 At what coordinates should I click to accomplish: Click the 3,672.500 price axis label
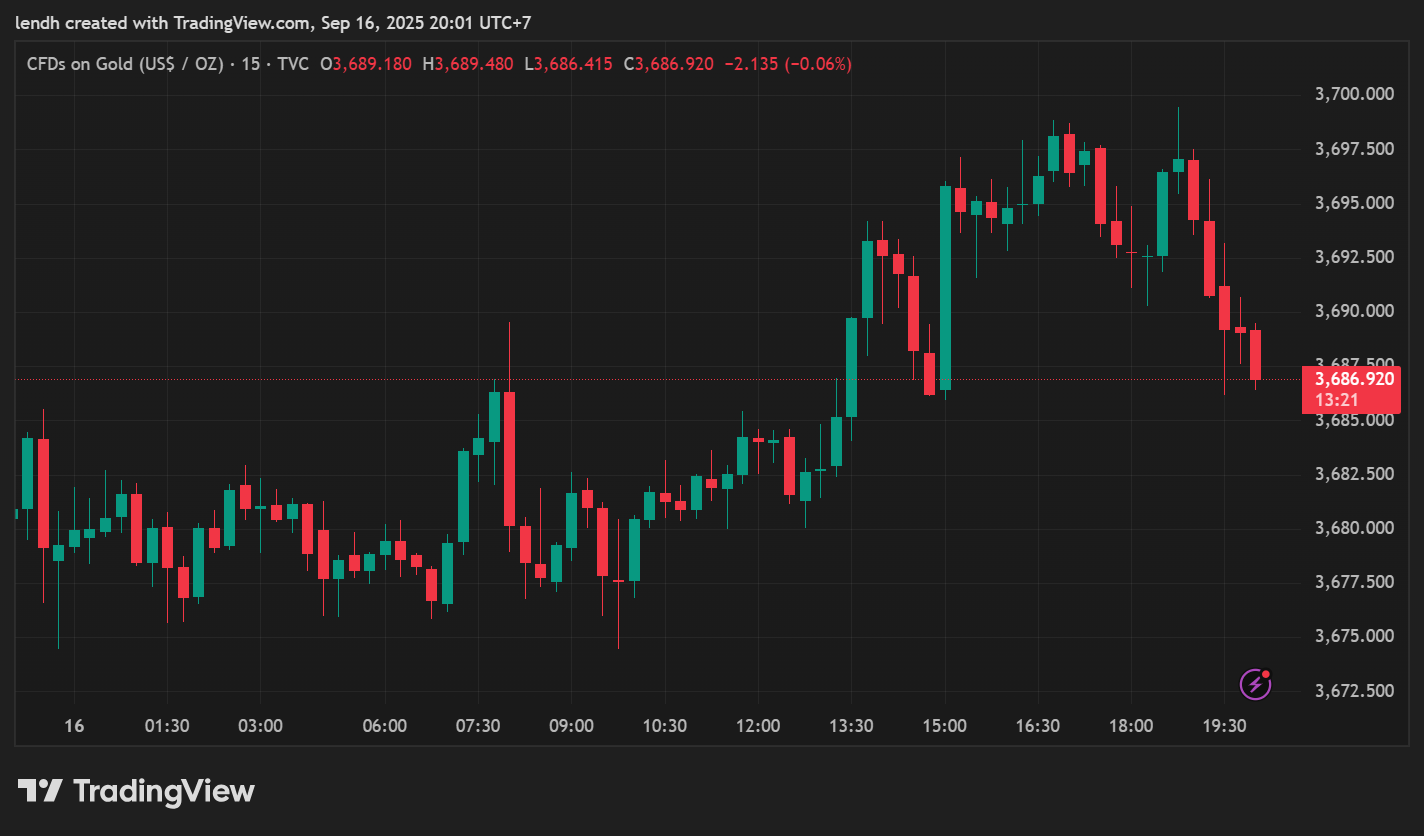click(1354, 691)
